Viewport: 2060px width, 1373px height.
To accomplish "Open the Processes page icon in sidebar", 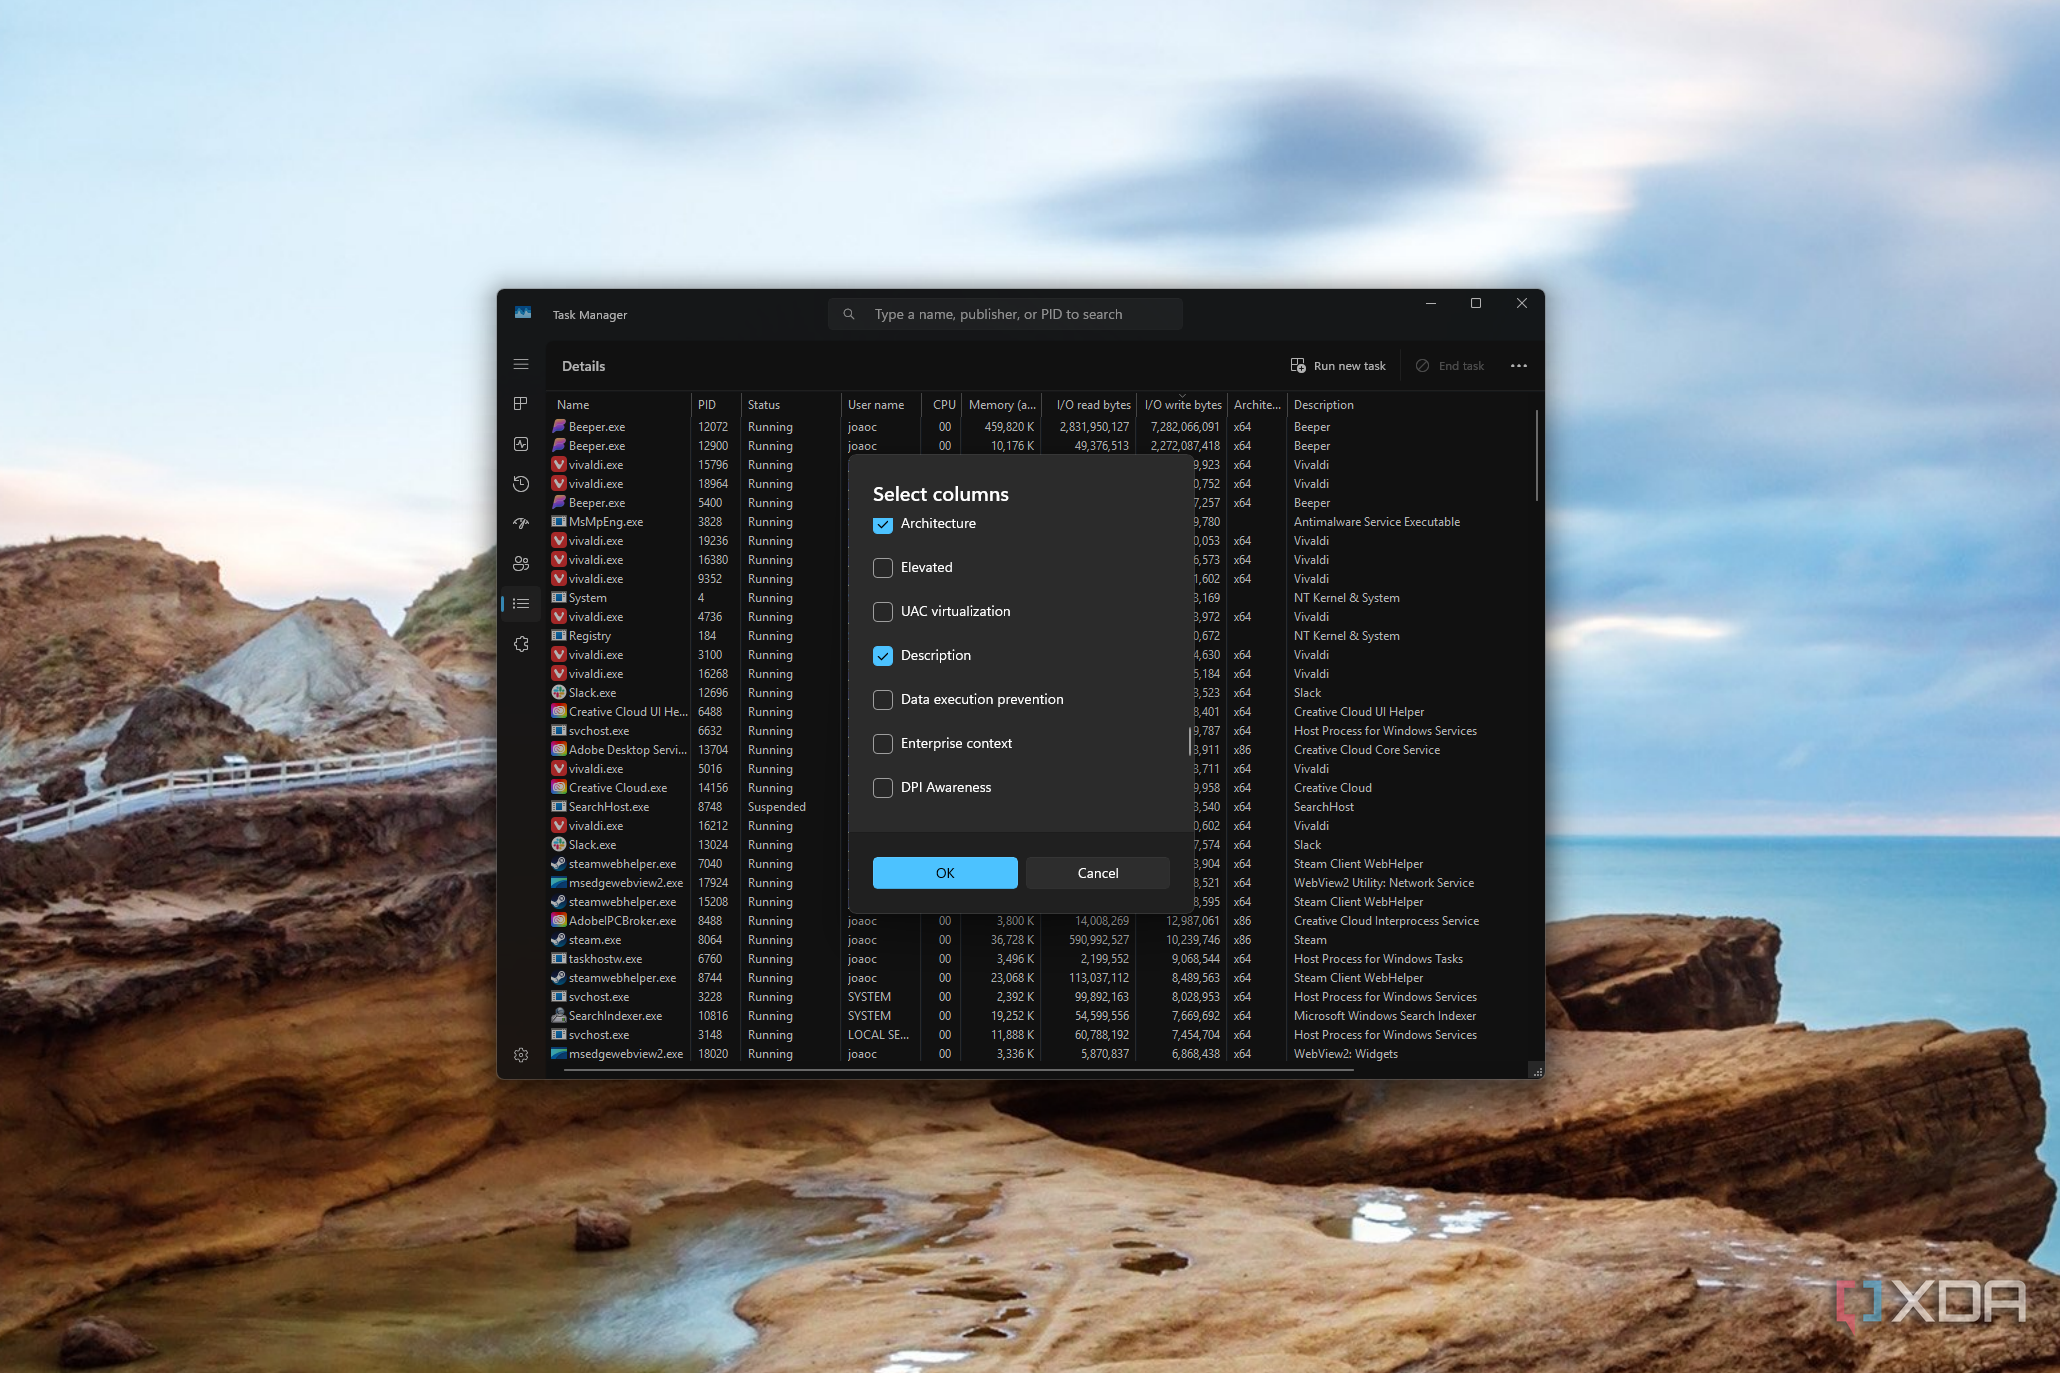I will pos(520,404).
